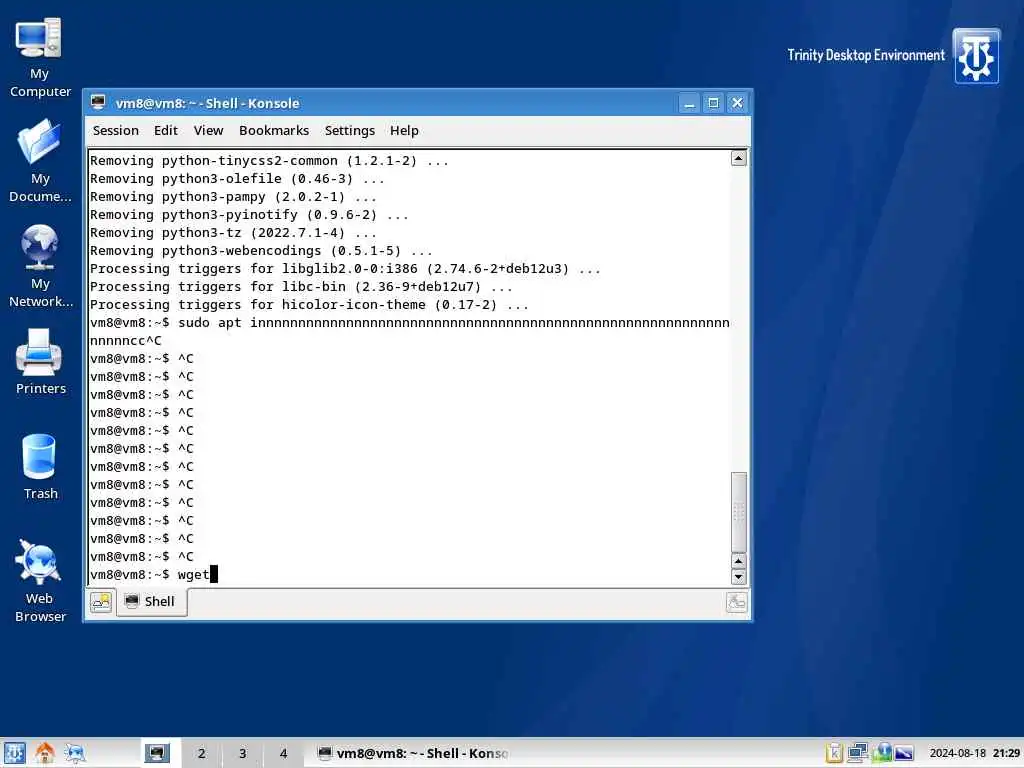Click 'Processing triggers for hicolor-icon-theme' line
The image size is (1024, 768).
click(309, 305)
